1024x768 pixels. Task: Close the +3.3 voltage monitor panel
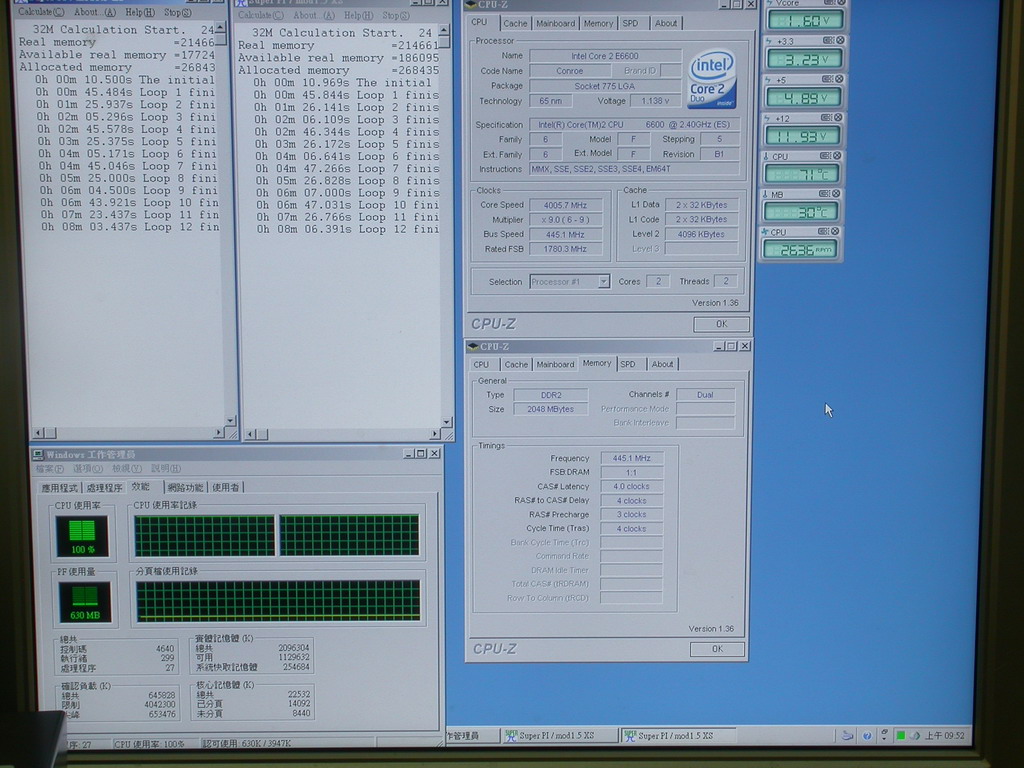[840, 40]
